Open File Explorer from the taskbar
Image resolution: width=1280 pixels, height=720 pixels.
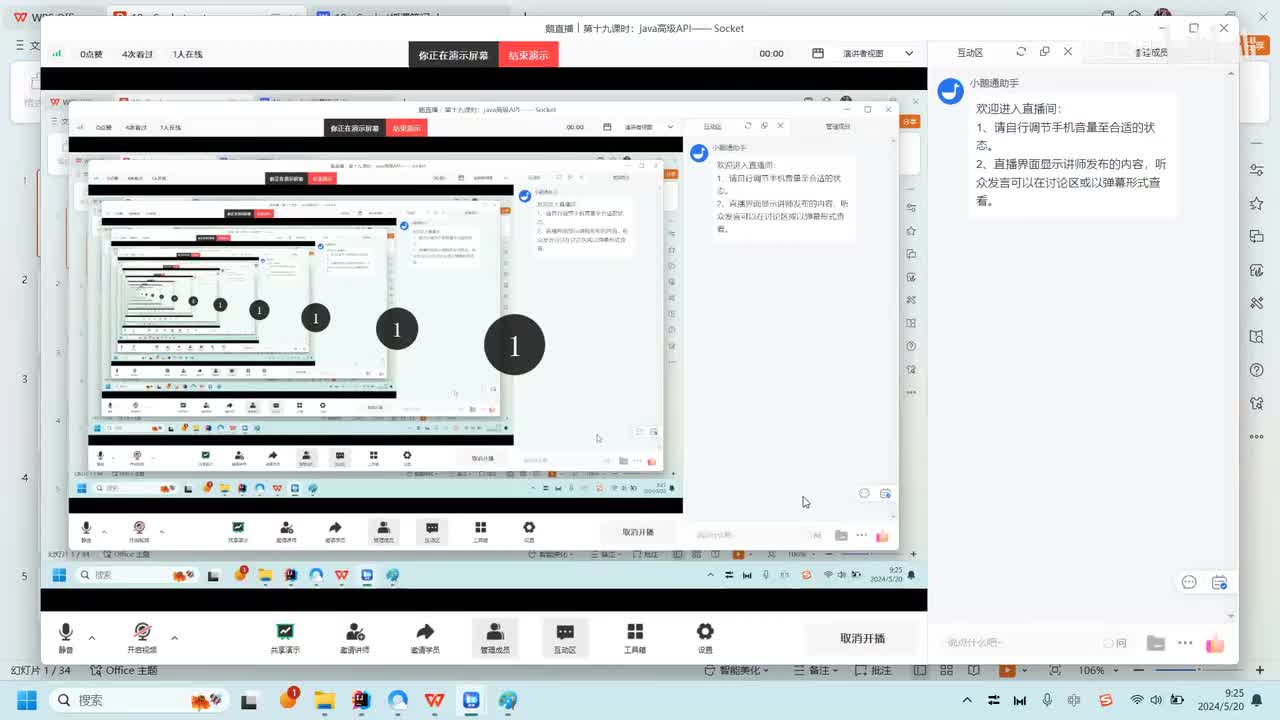click(x=324, y=700)
